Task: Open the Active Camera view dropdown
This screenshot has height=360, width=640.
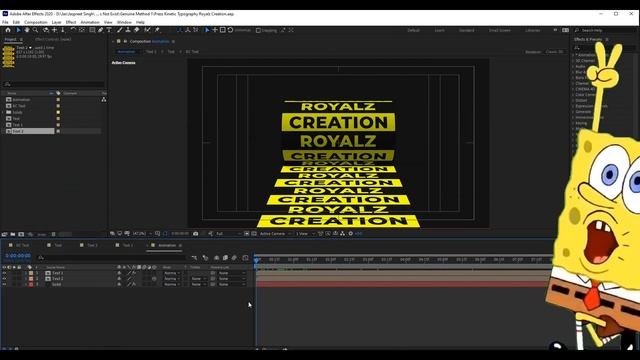Action: click(276, 233)
